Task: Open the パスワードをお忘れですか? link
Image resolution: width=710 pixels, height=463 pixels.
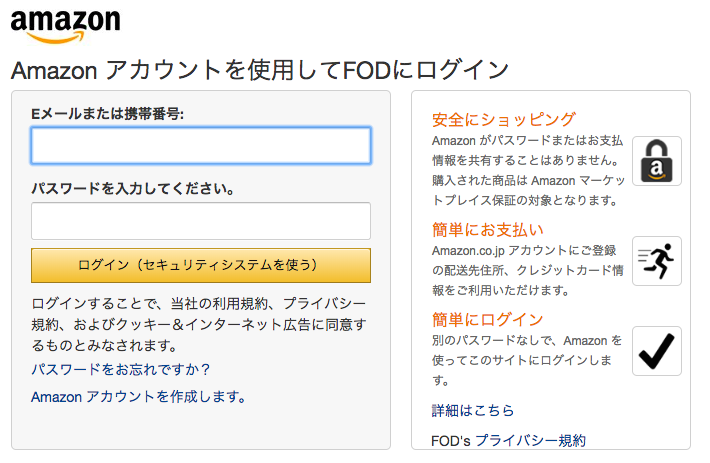Action: point(120,369)
